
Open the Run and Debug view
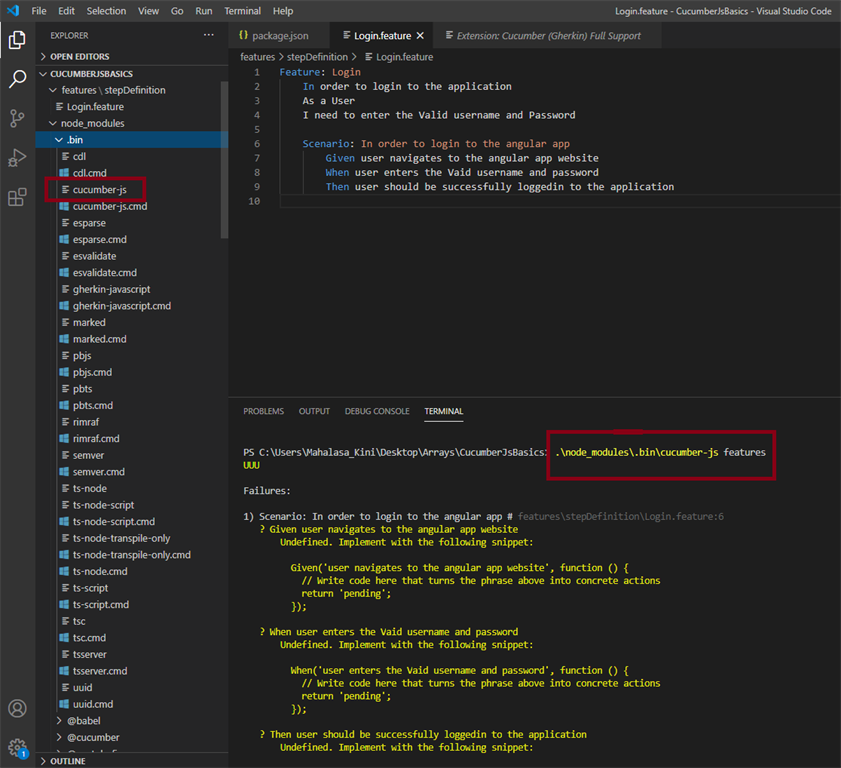click(x=17, y=158)
